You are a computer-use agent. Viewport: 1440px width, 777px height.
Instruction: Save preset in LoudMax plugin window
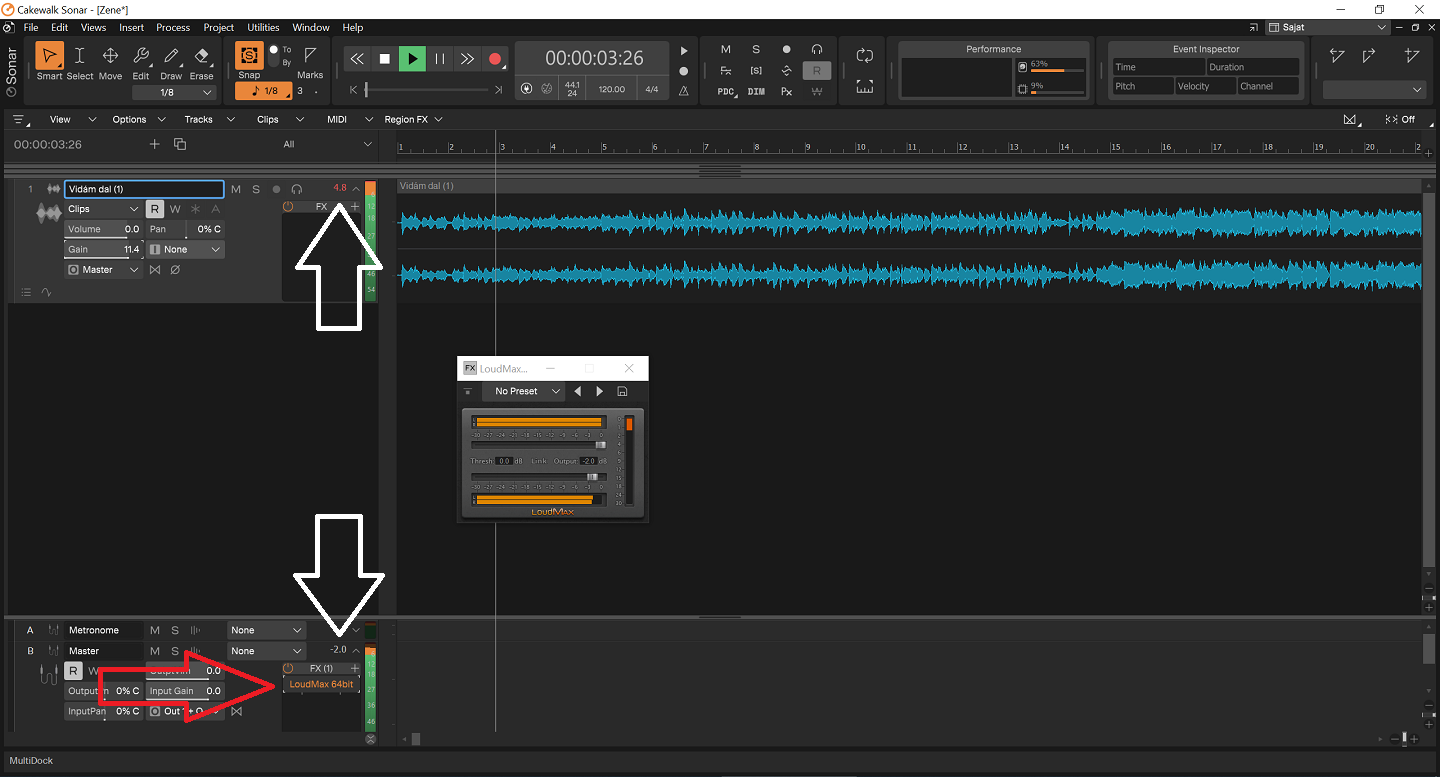pos(622,391)
